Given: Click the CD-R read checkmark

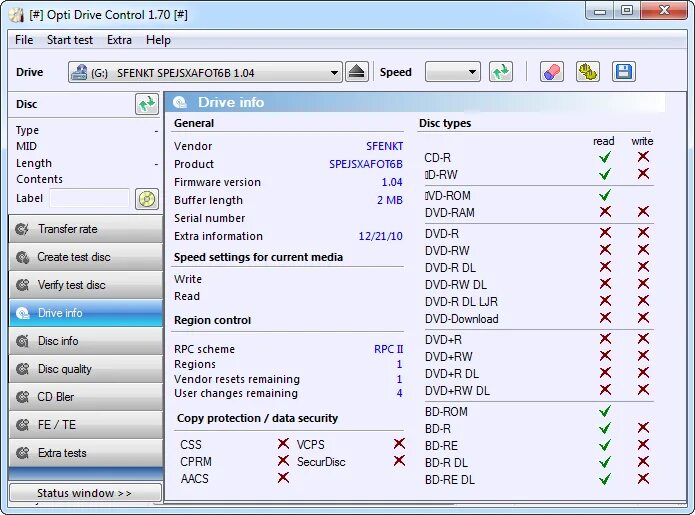Looking at the screenshot, I should click(x=605, y=157).
